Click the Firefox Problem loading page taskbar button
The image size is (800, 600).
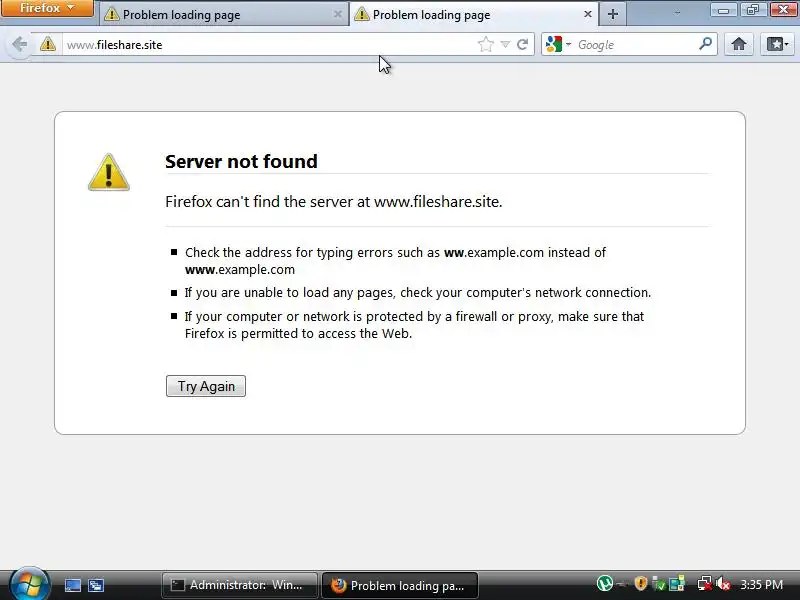pos(399,585)
